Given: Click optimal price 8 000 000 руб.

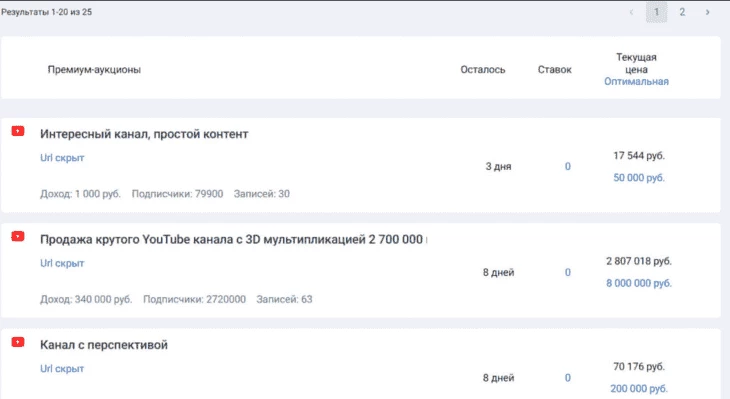Looking at the screenshot, I should pyautogui.click(x=639, y=283).
